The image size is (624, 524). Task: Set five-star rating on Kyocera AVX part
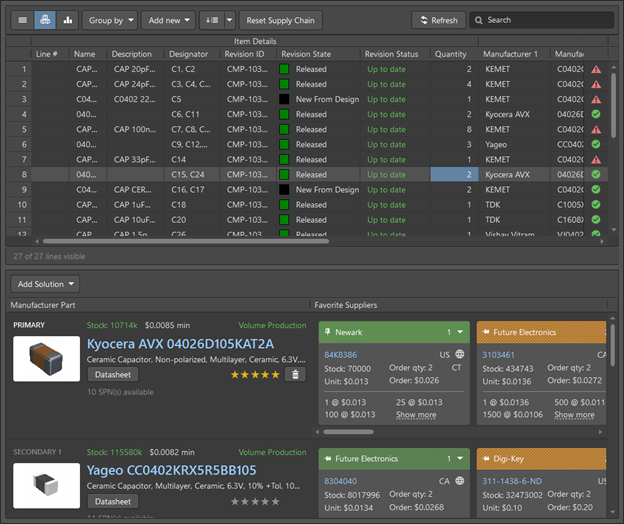click(x=274, y=374)
